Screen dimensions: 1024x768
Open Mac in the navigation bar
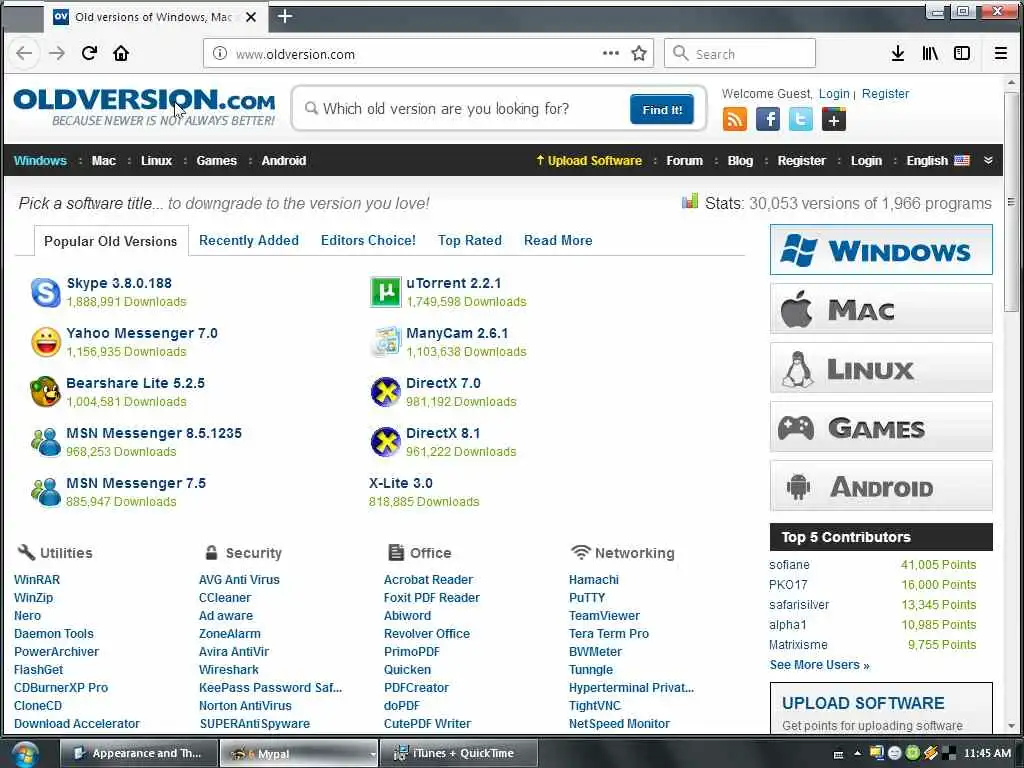coord(104,161)
